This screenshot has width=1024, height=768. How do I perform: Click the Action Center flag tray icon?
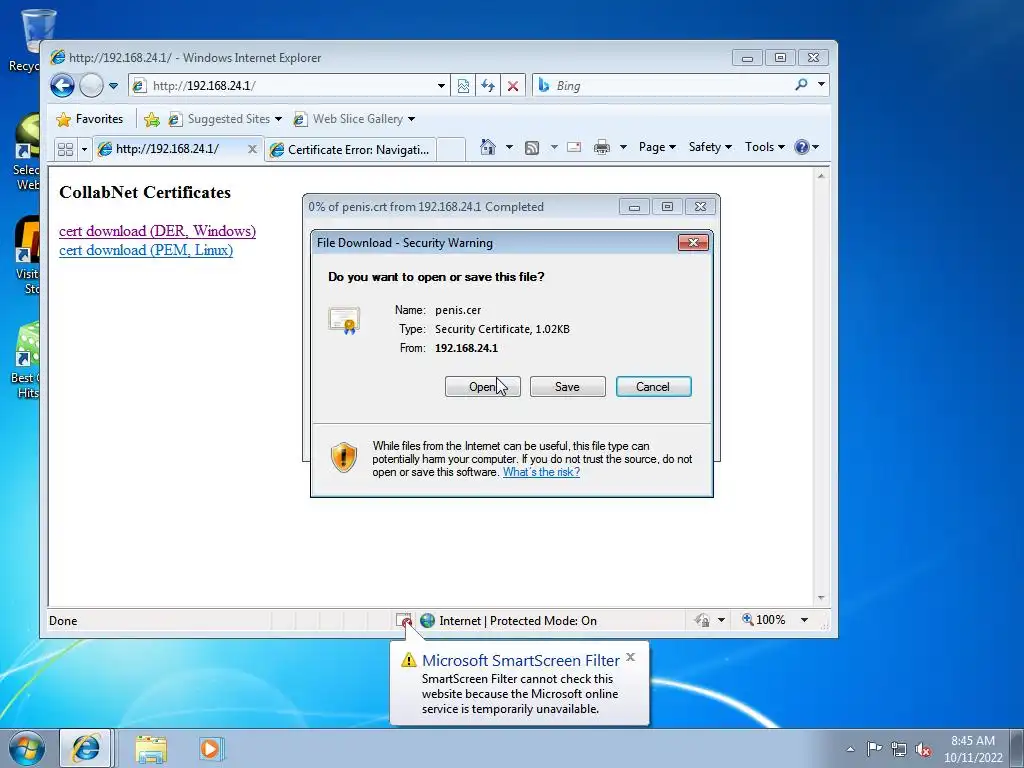[874, 748]
